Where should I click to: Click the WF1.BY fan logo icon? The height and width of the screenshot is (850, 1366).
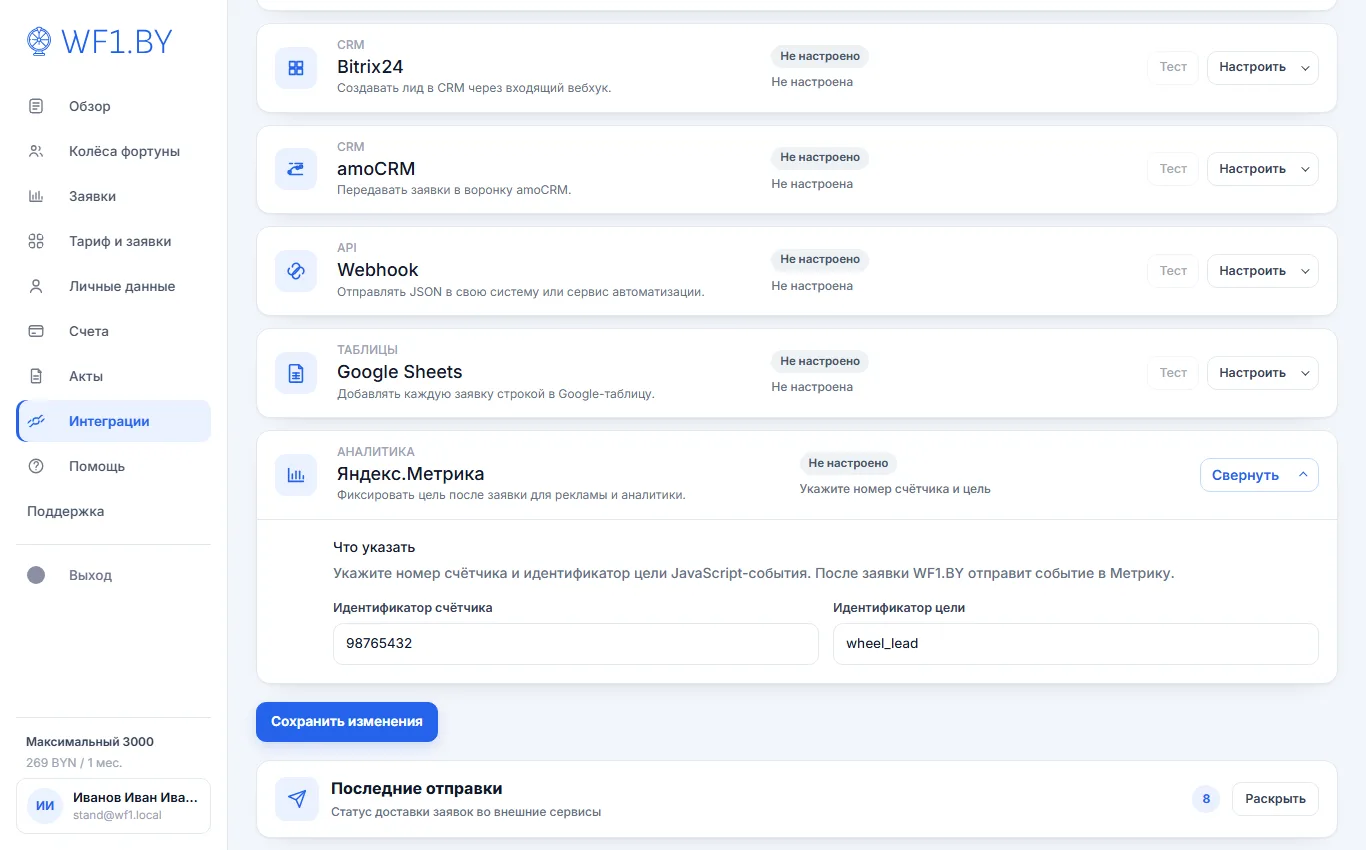(39, 40)
